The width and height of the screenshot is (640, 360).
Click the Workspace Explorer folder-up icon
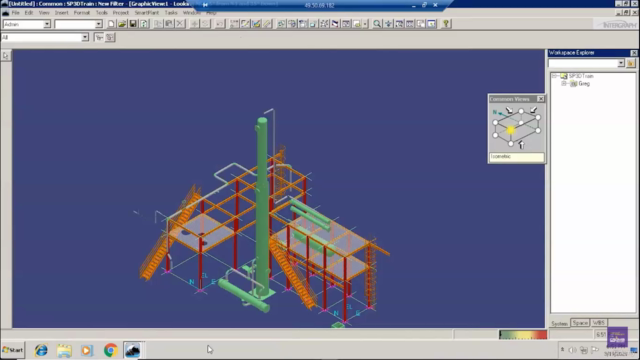pos(631,63)
